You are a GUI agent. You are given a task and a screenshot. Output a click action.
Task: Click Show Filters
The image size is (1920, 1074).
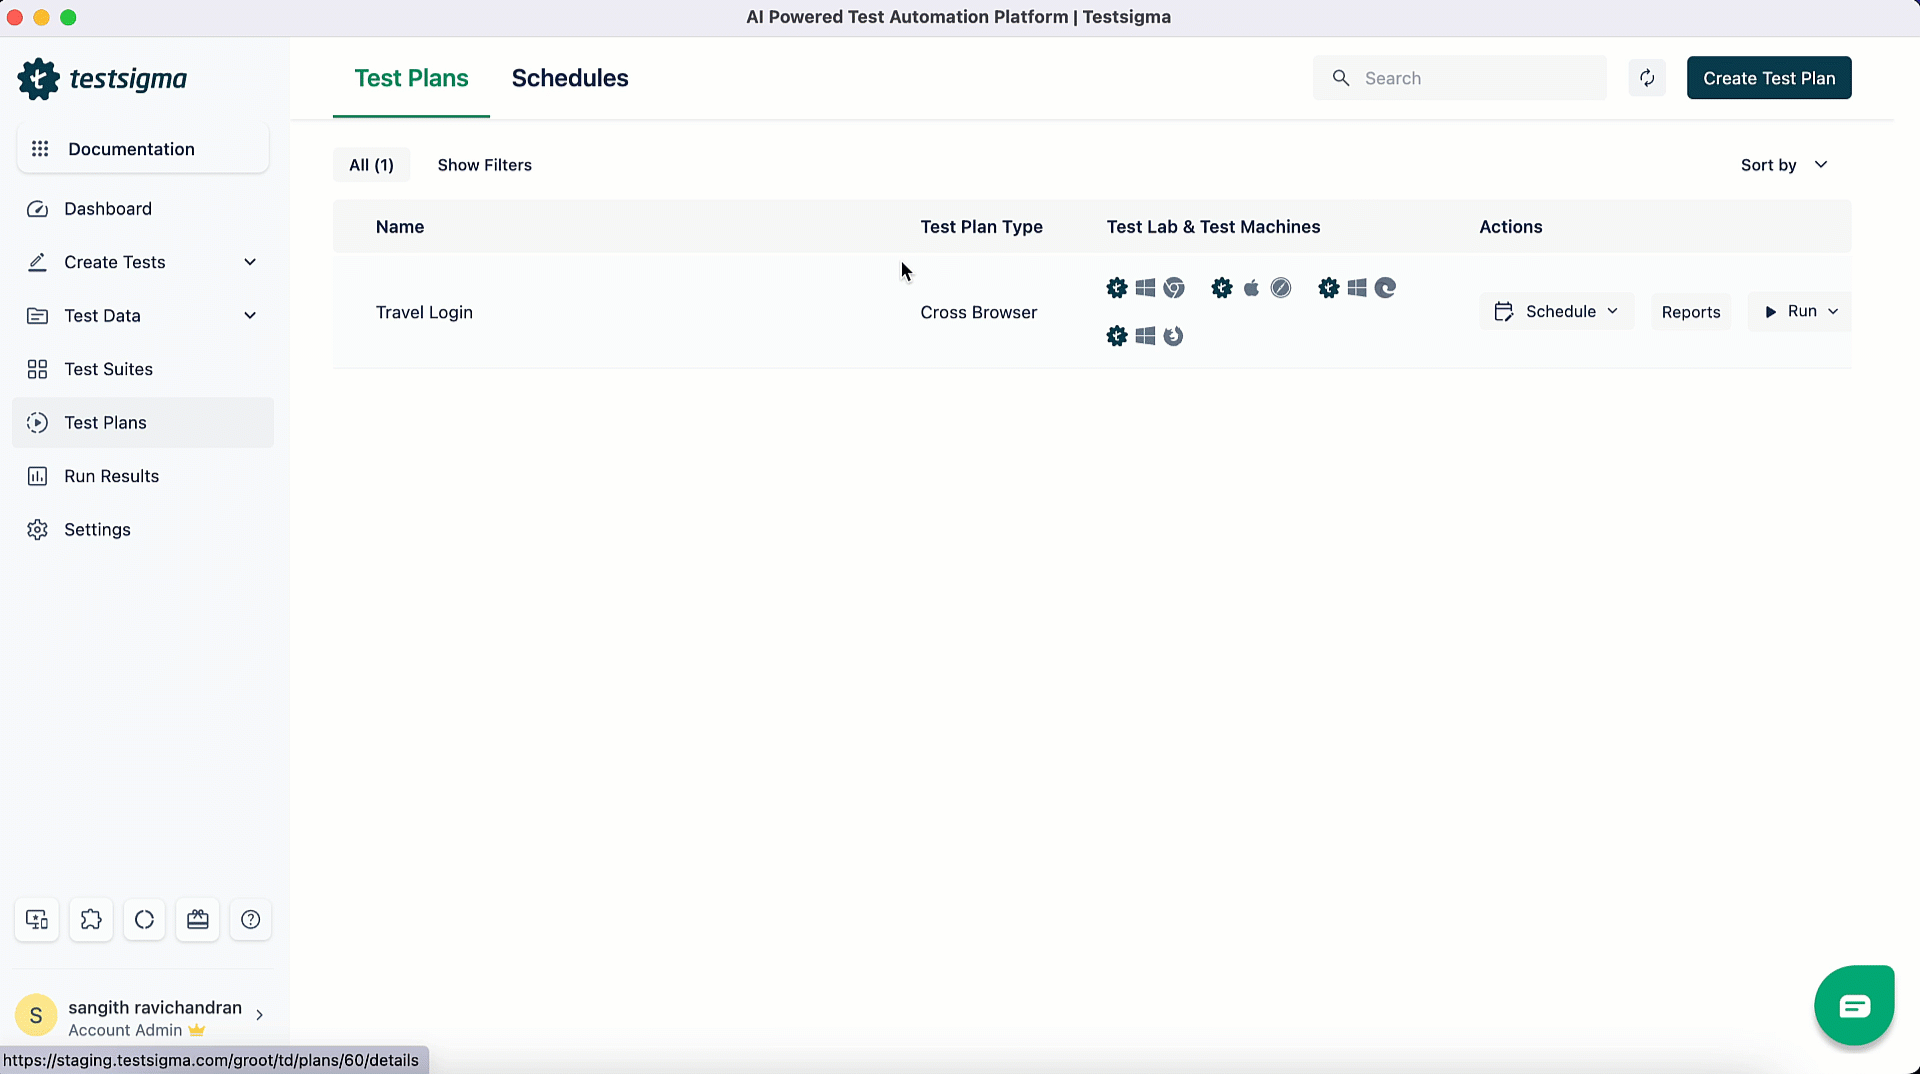pyautogui.click(x=484, y=165)
